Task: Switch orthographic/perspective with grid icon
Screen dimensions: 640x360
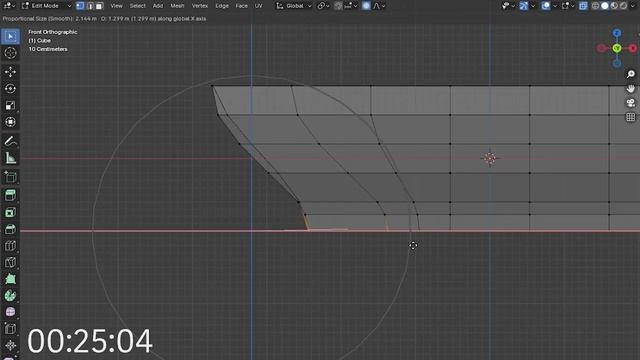Action: pyautogui.click(x=631, y=118)
